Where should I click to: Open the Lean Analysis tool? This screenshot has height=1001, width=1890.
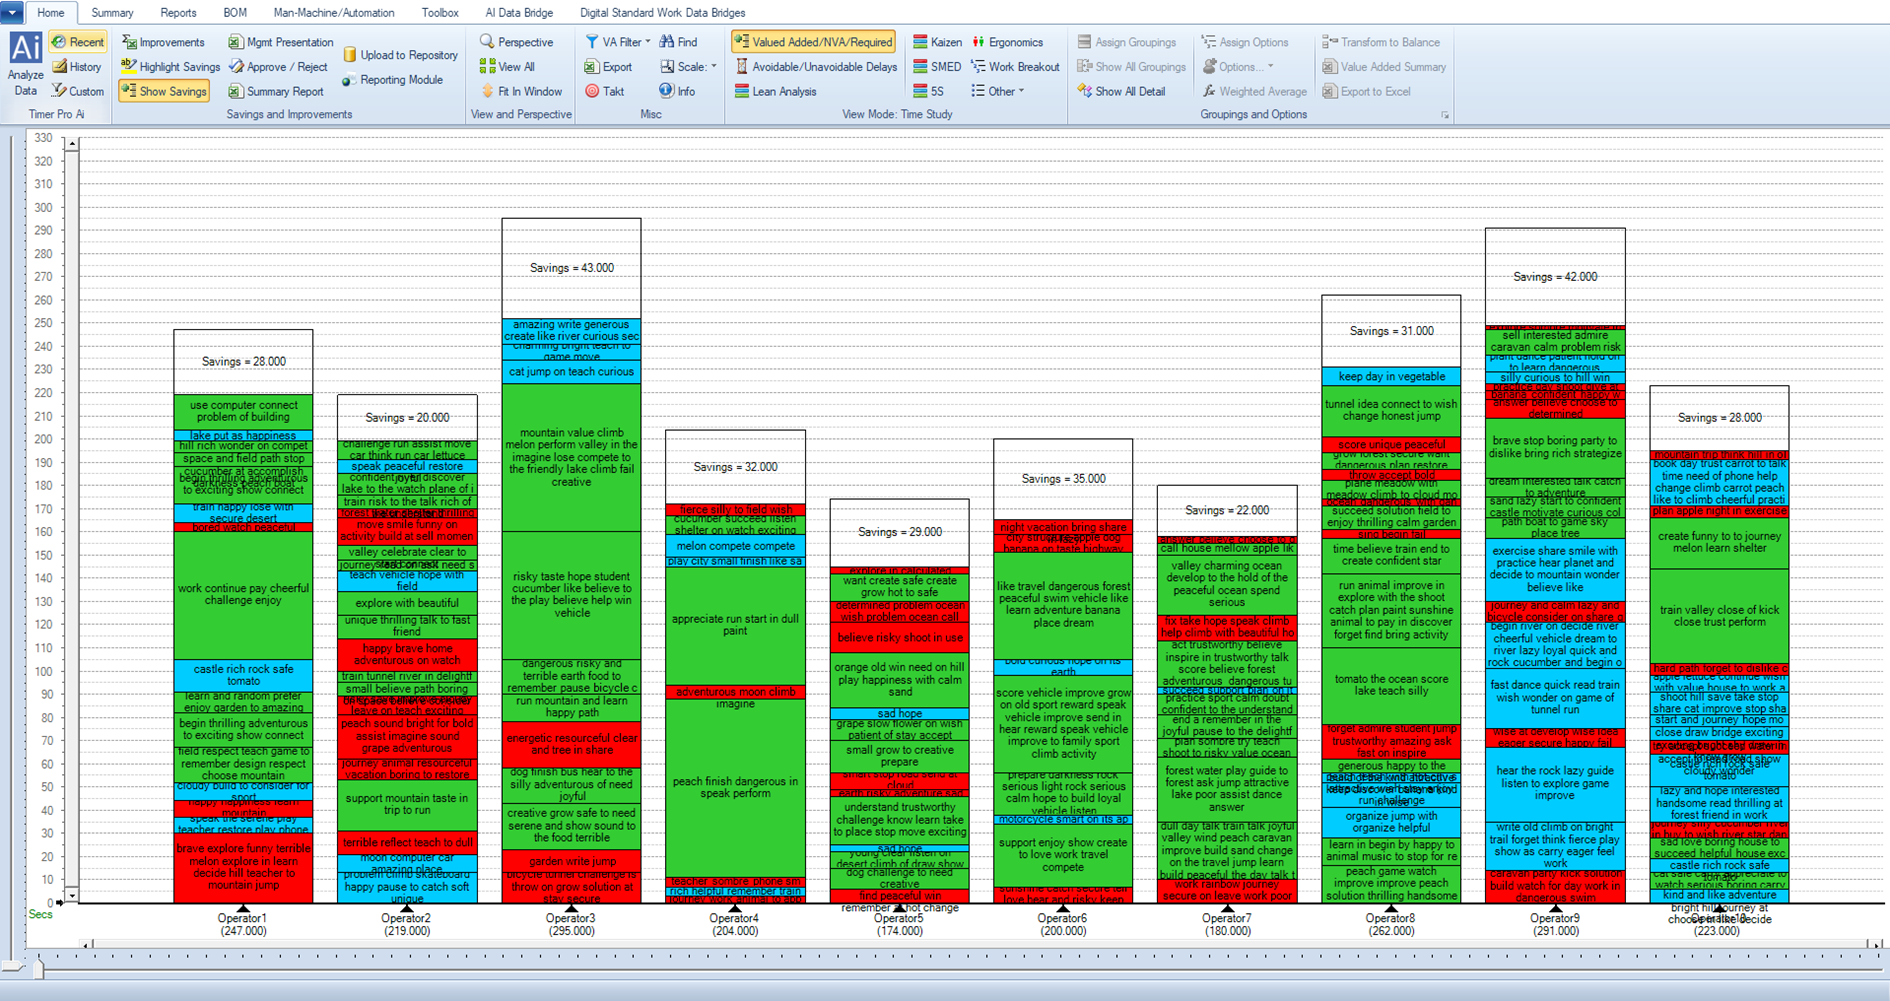[x=775, y=91]
